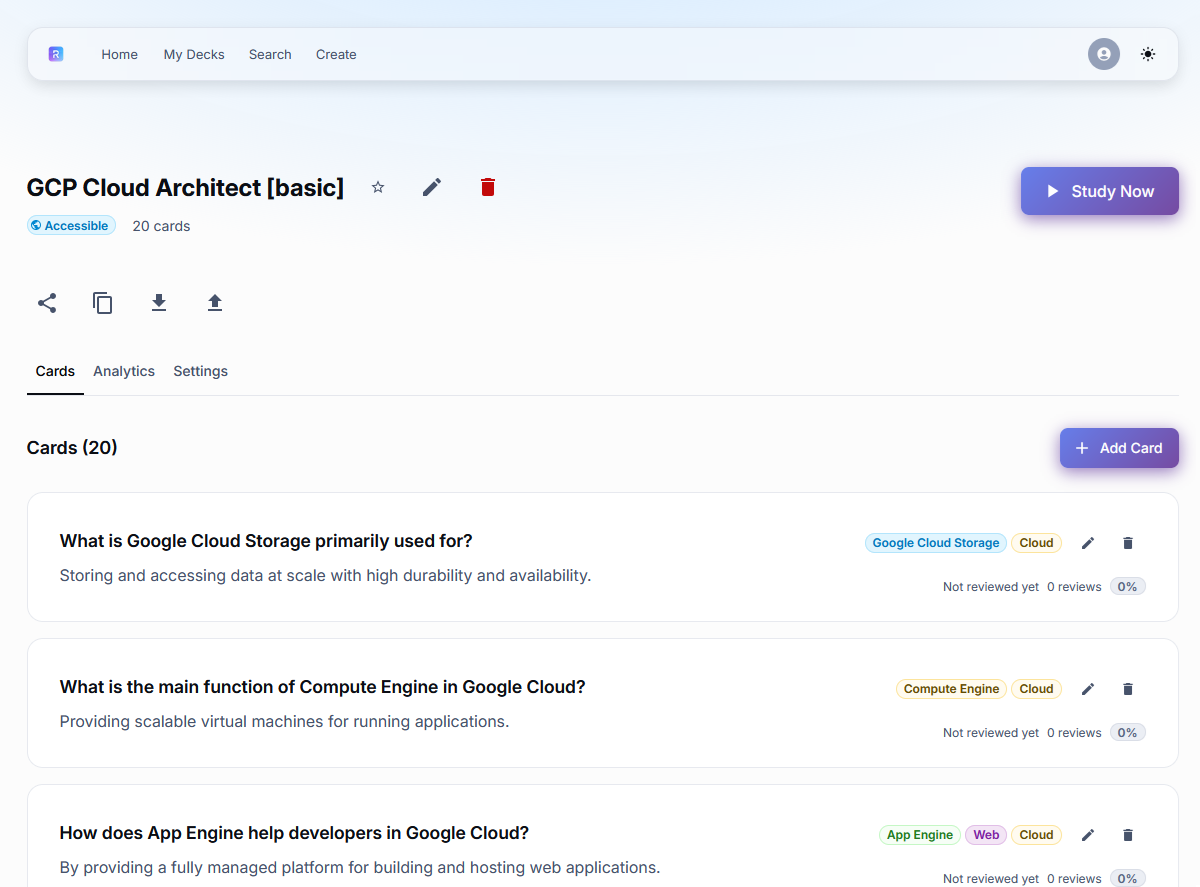This screenshot has height=887, width=1200.
Task: Click 0% badge on Google Cloud Storage card
Action: (x=1127, y=587)
